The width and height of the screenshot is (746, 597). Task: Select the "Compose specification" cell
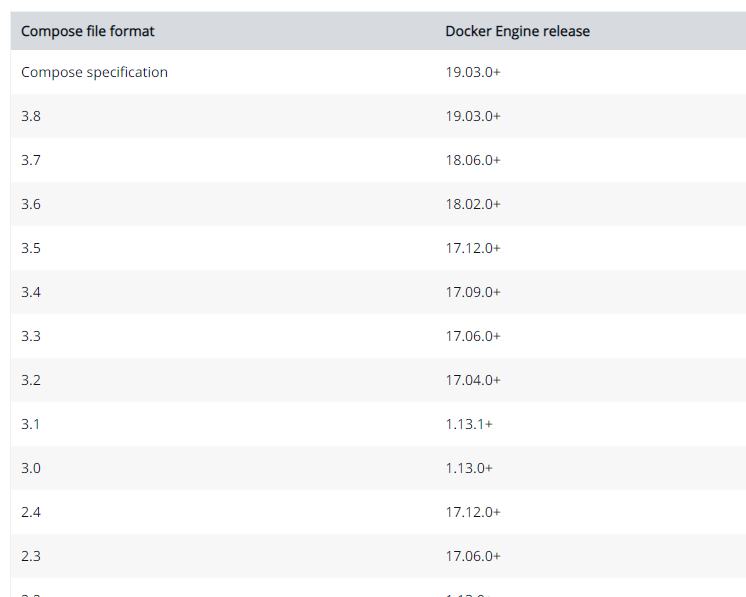94,72
